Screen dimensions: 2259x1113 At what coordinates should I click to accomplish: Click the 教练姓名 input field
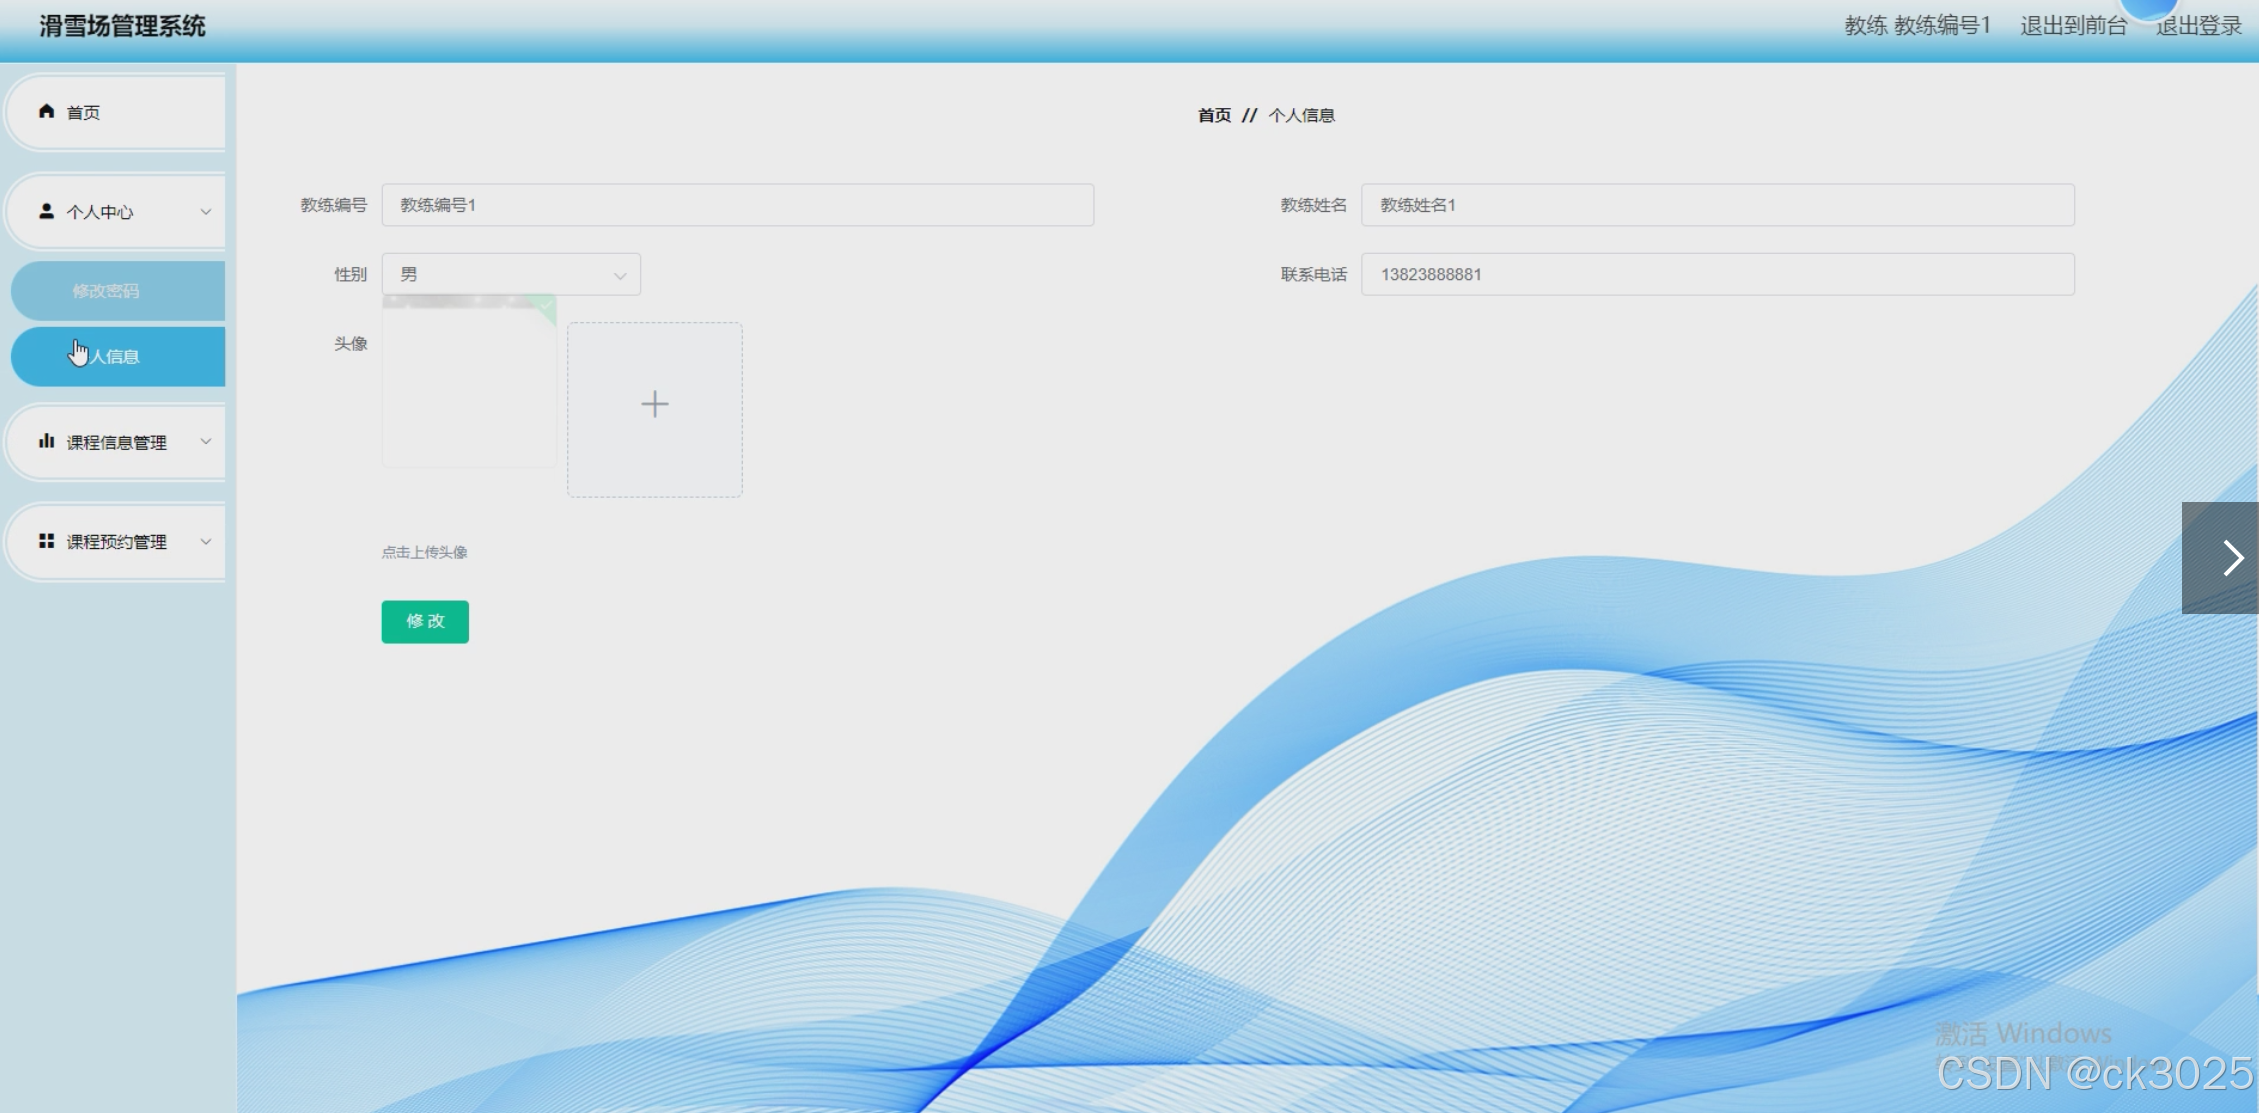pyautogui.click(x=1717, y=205)
